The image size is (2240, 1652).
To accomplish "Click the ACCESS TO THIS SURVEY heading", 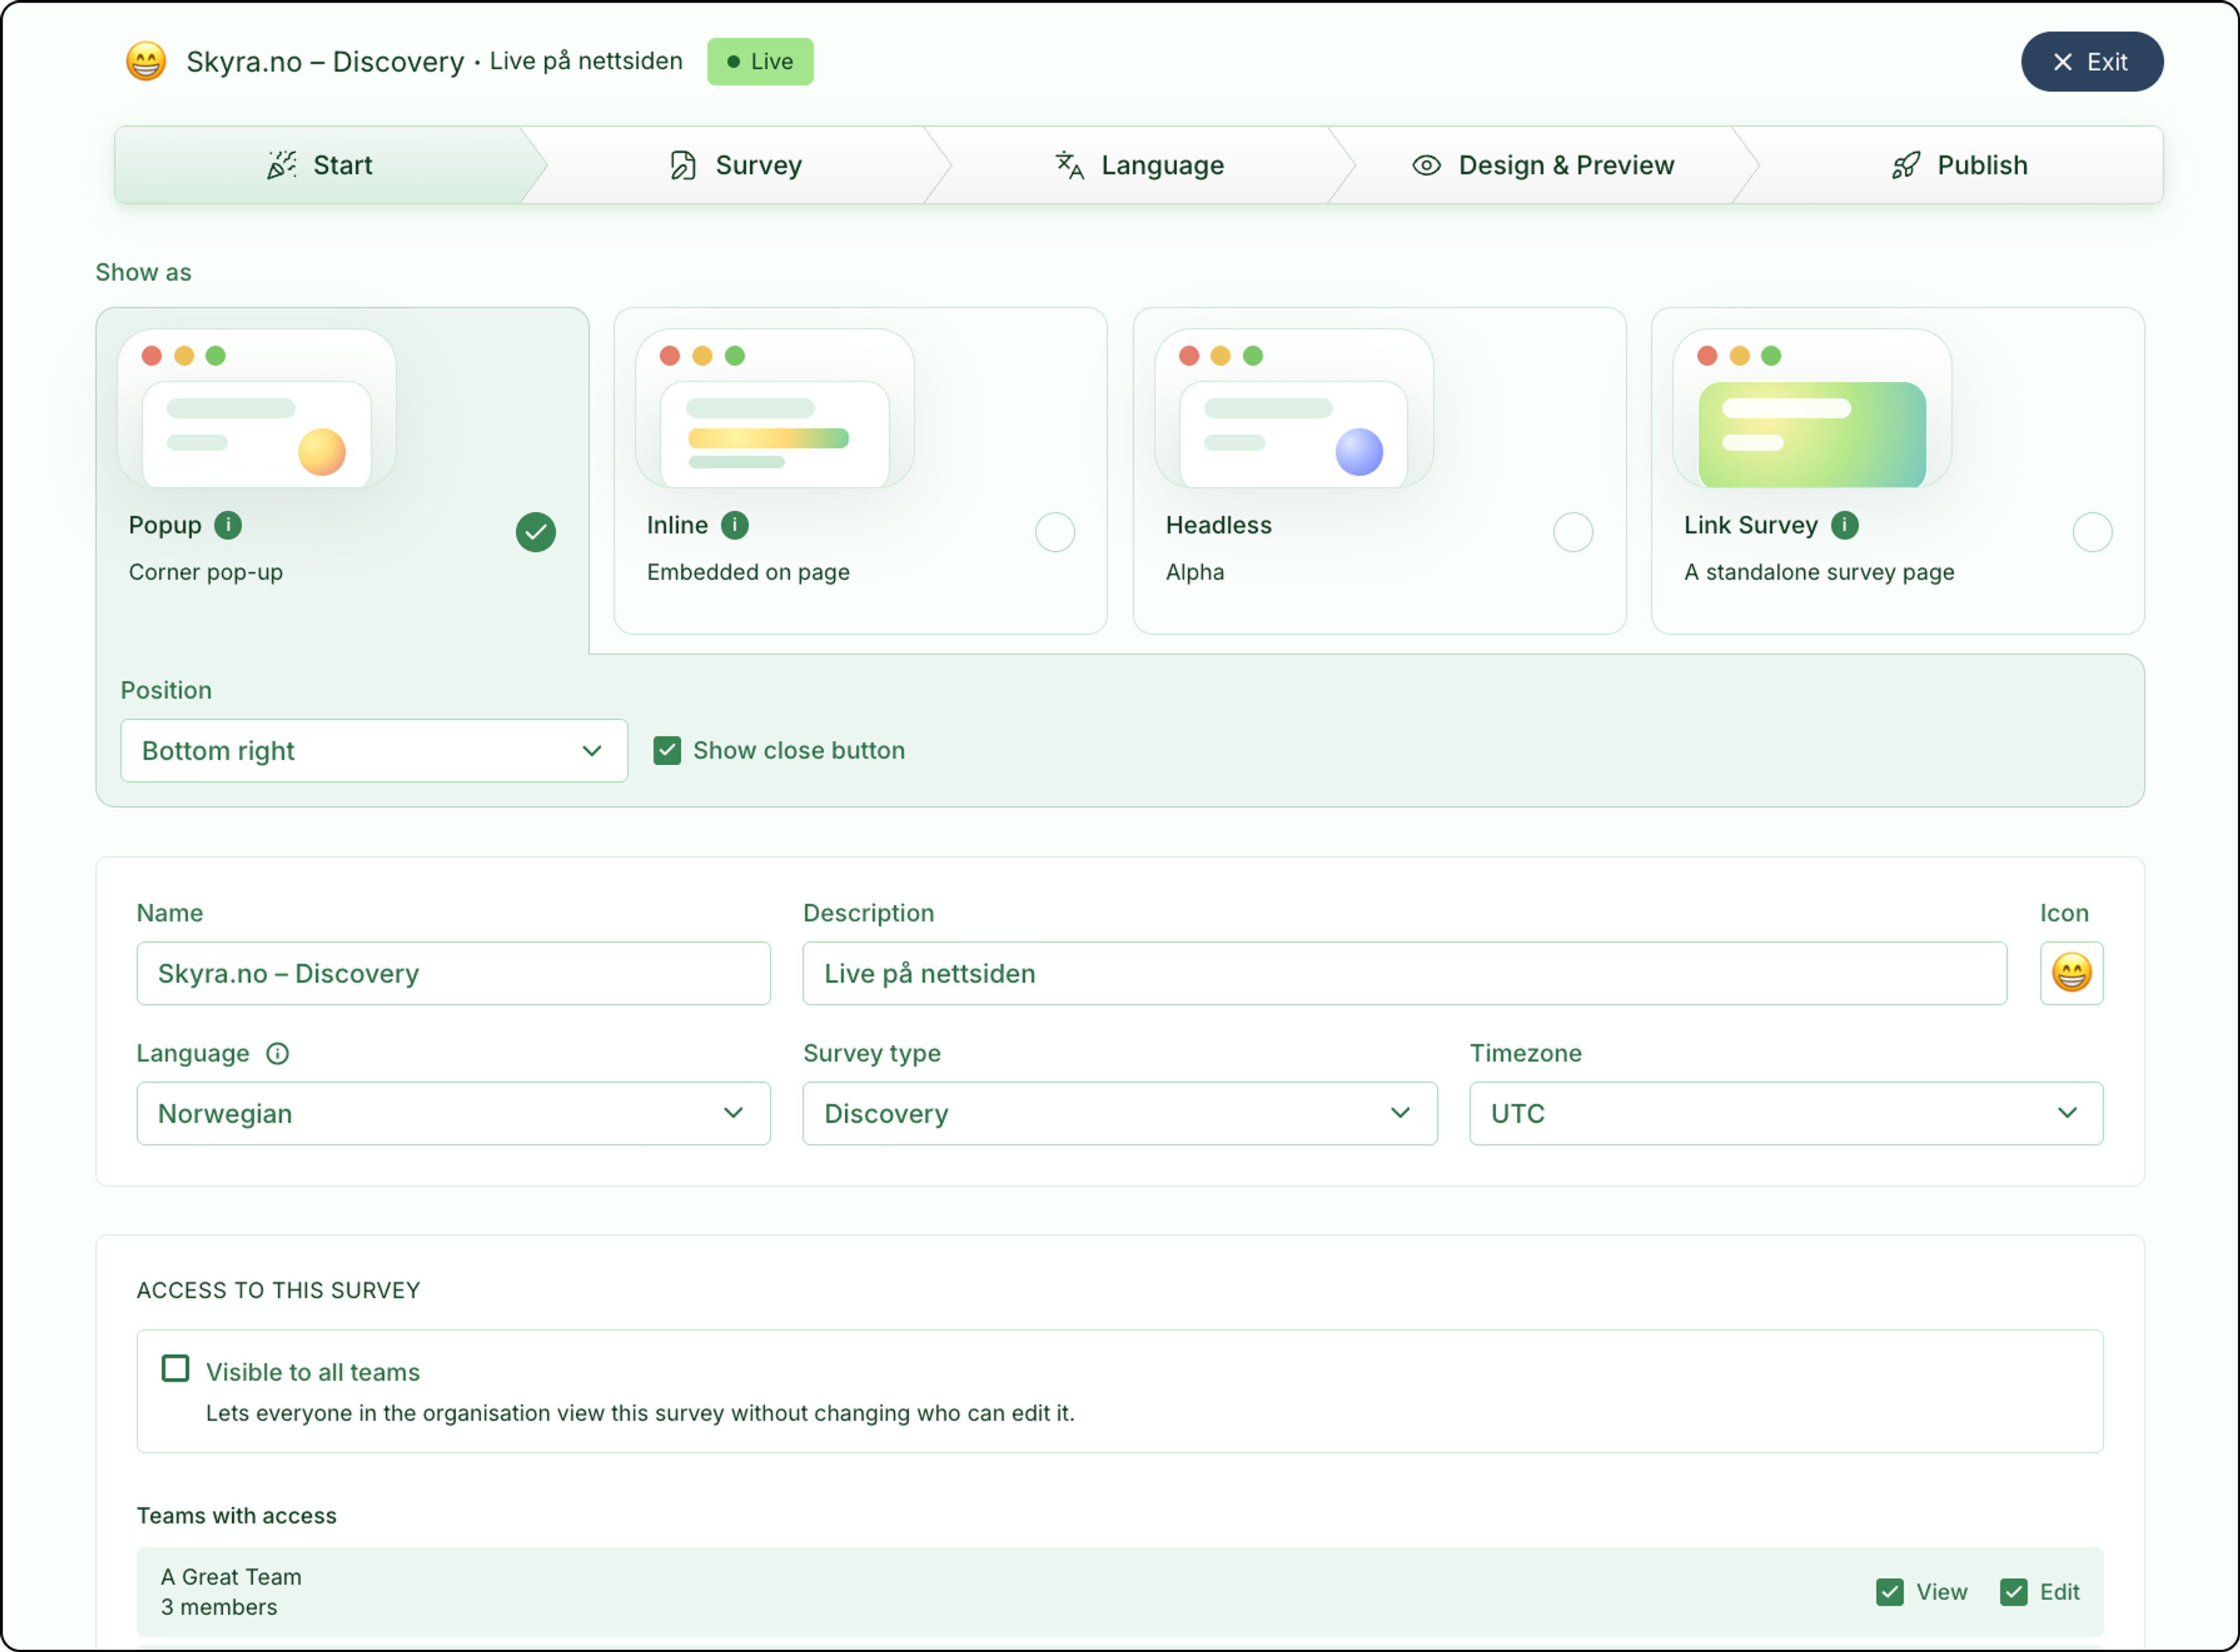I will (x=278, y=1290).
